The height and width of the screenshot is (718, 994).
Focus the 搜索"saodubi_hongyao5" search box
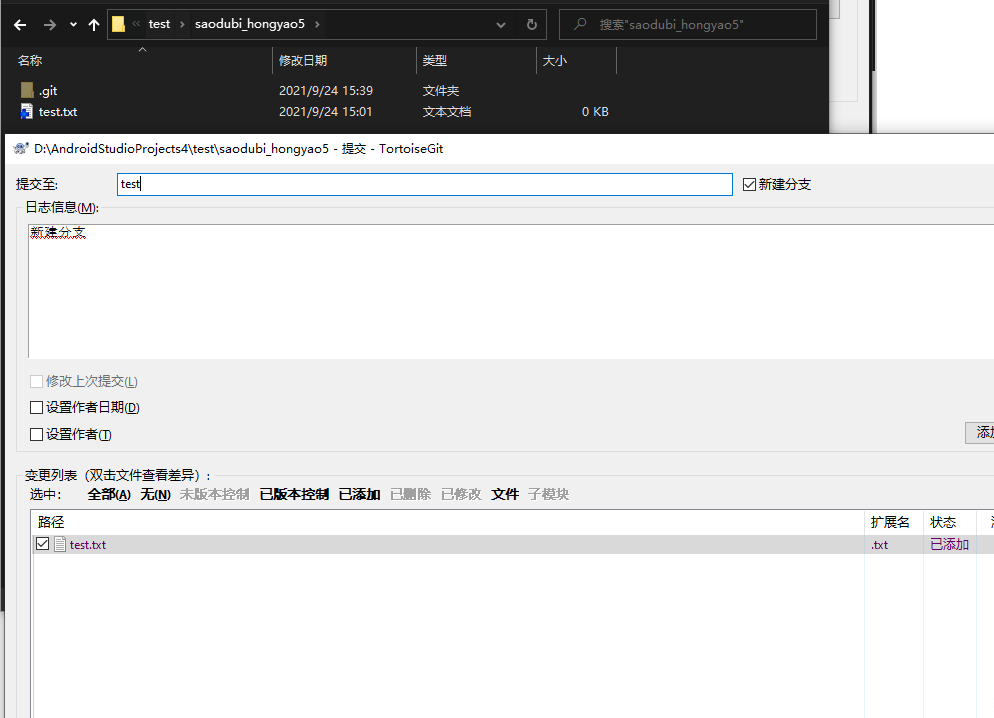pyautogui.click(x=688, y=24)
